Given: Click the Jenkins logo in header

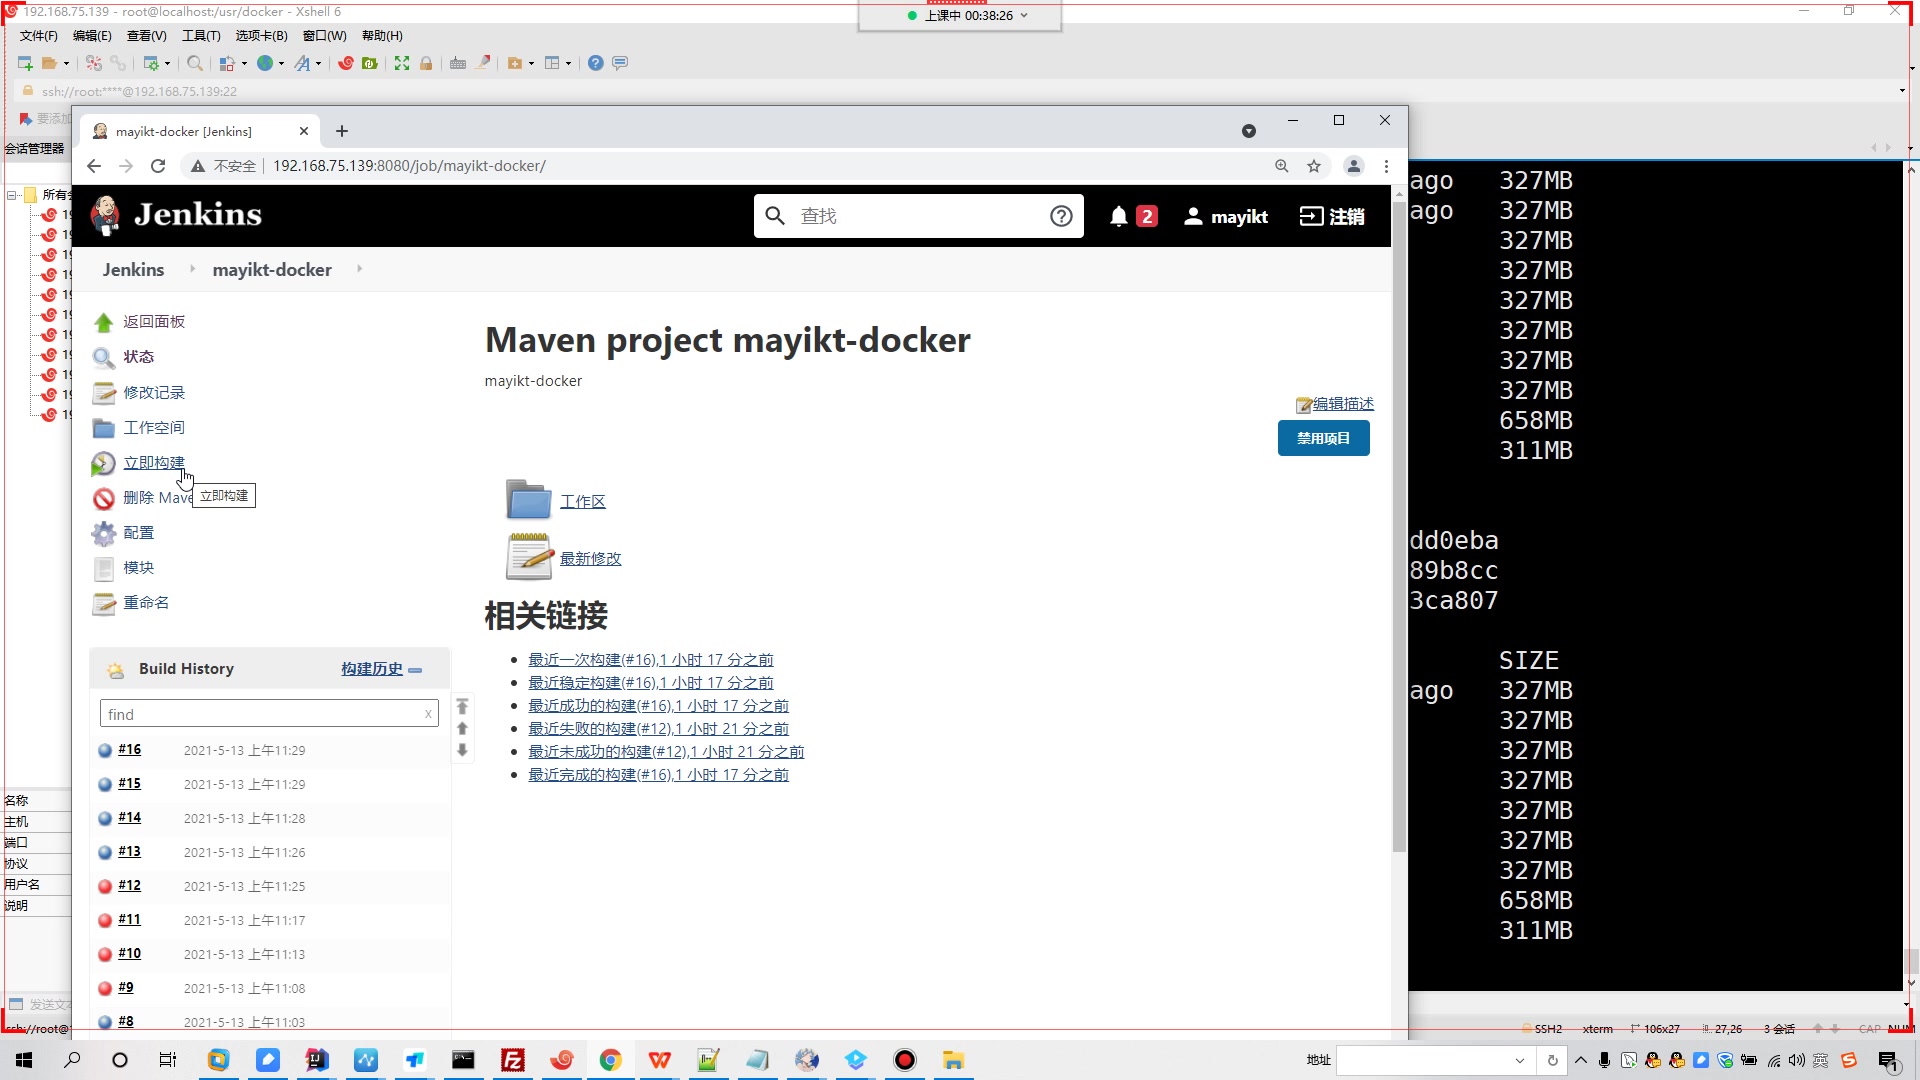Looking at the screenshot, I should pyautogui.click(x=176, y=215).
